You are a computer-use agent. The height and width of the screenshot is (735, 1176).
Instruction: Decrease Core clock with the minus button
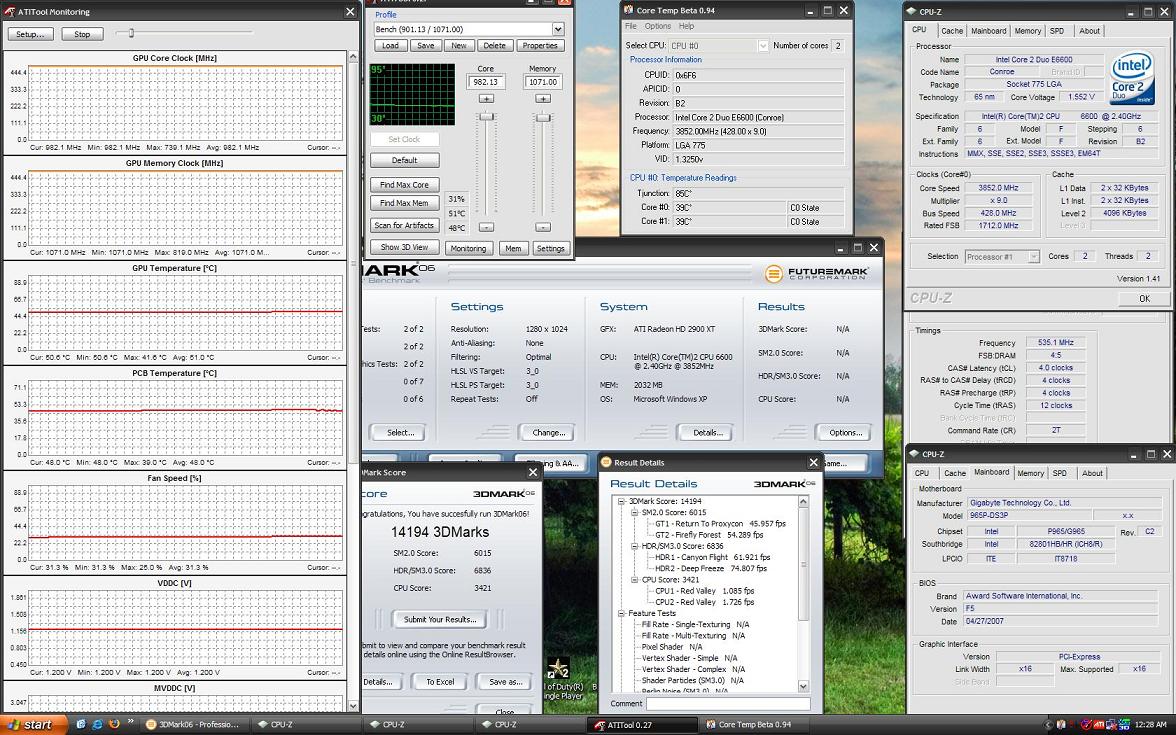[486, 227]
